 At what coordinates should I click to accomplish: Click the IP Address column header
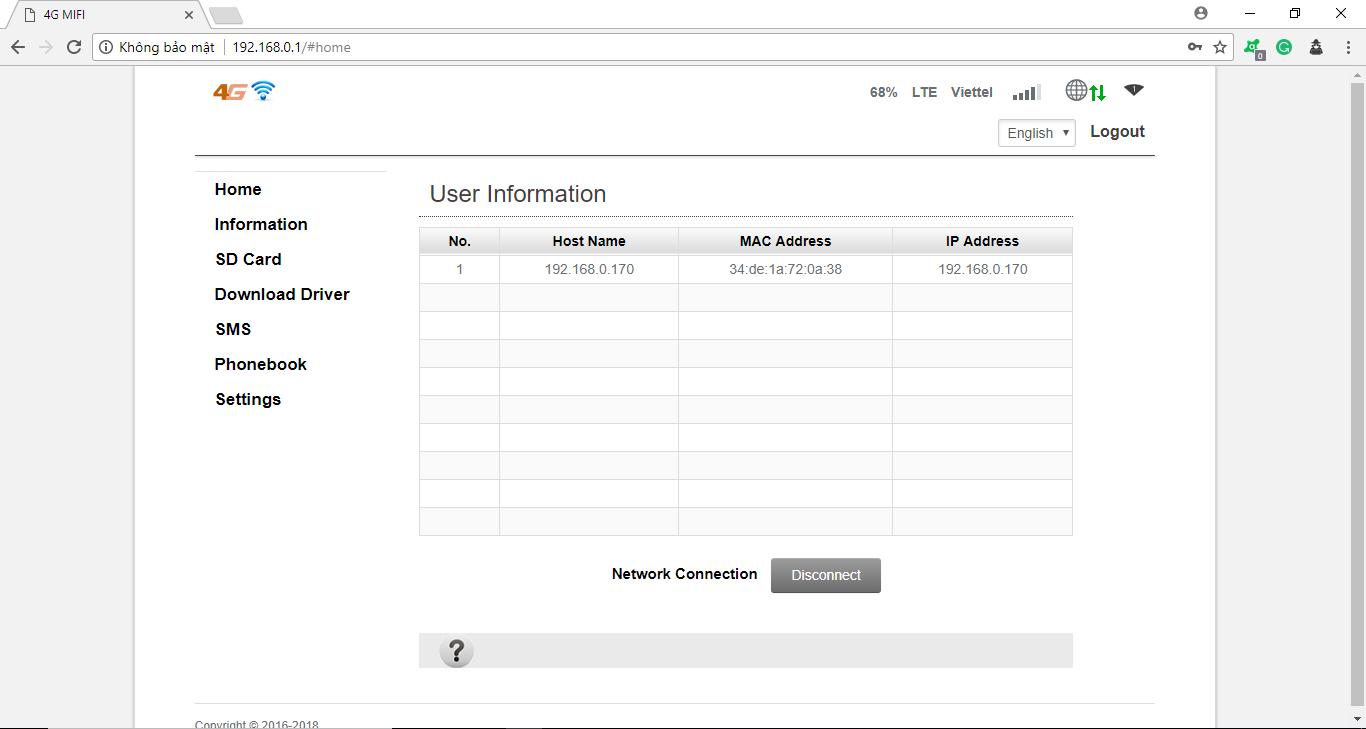[x=982, y=241]
